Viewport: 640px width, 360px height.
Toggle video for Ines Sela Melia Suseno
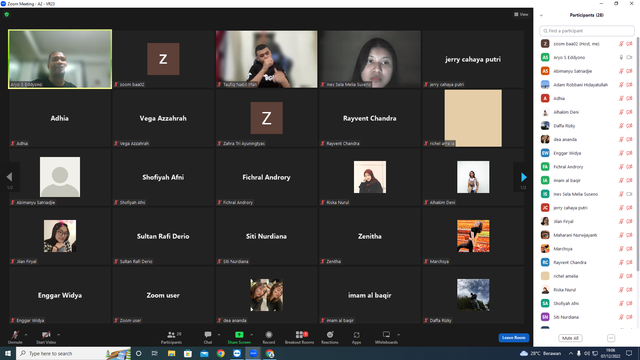click(629, 194)
